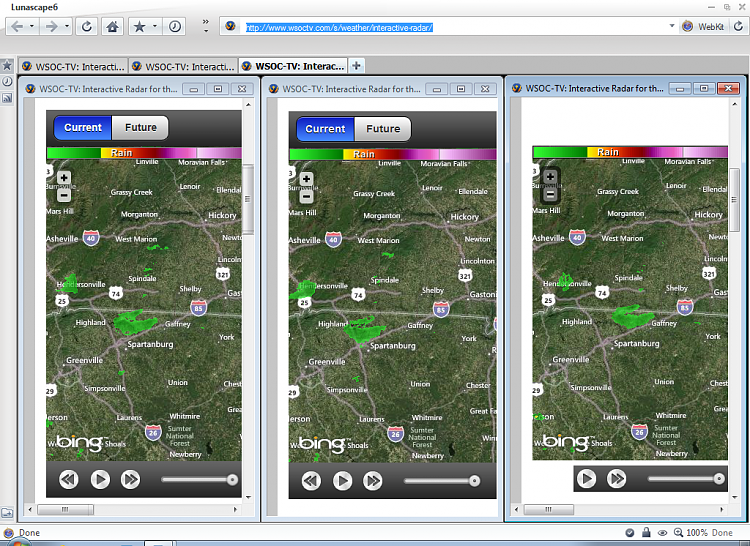Click the status bar padlock security icon
The height and width of the screenshot is (546, 750).
point(646,532)
